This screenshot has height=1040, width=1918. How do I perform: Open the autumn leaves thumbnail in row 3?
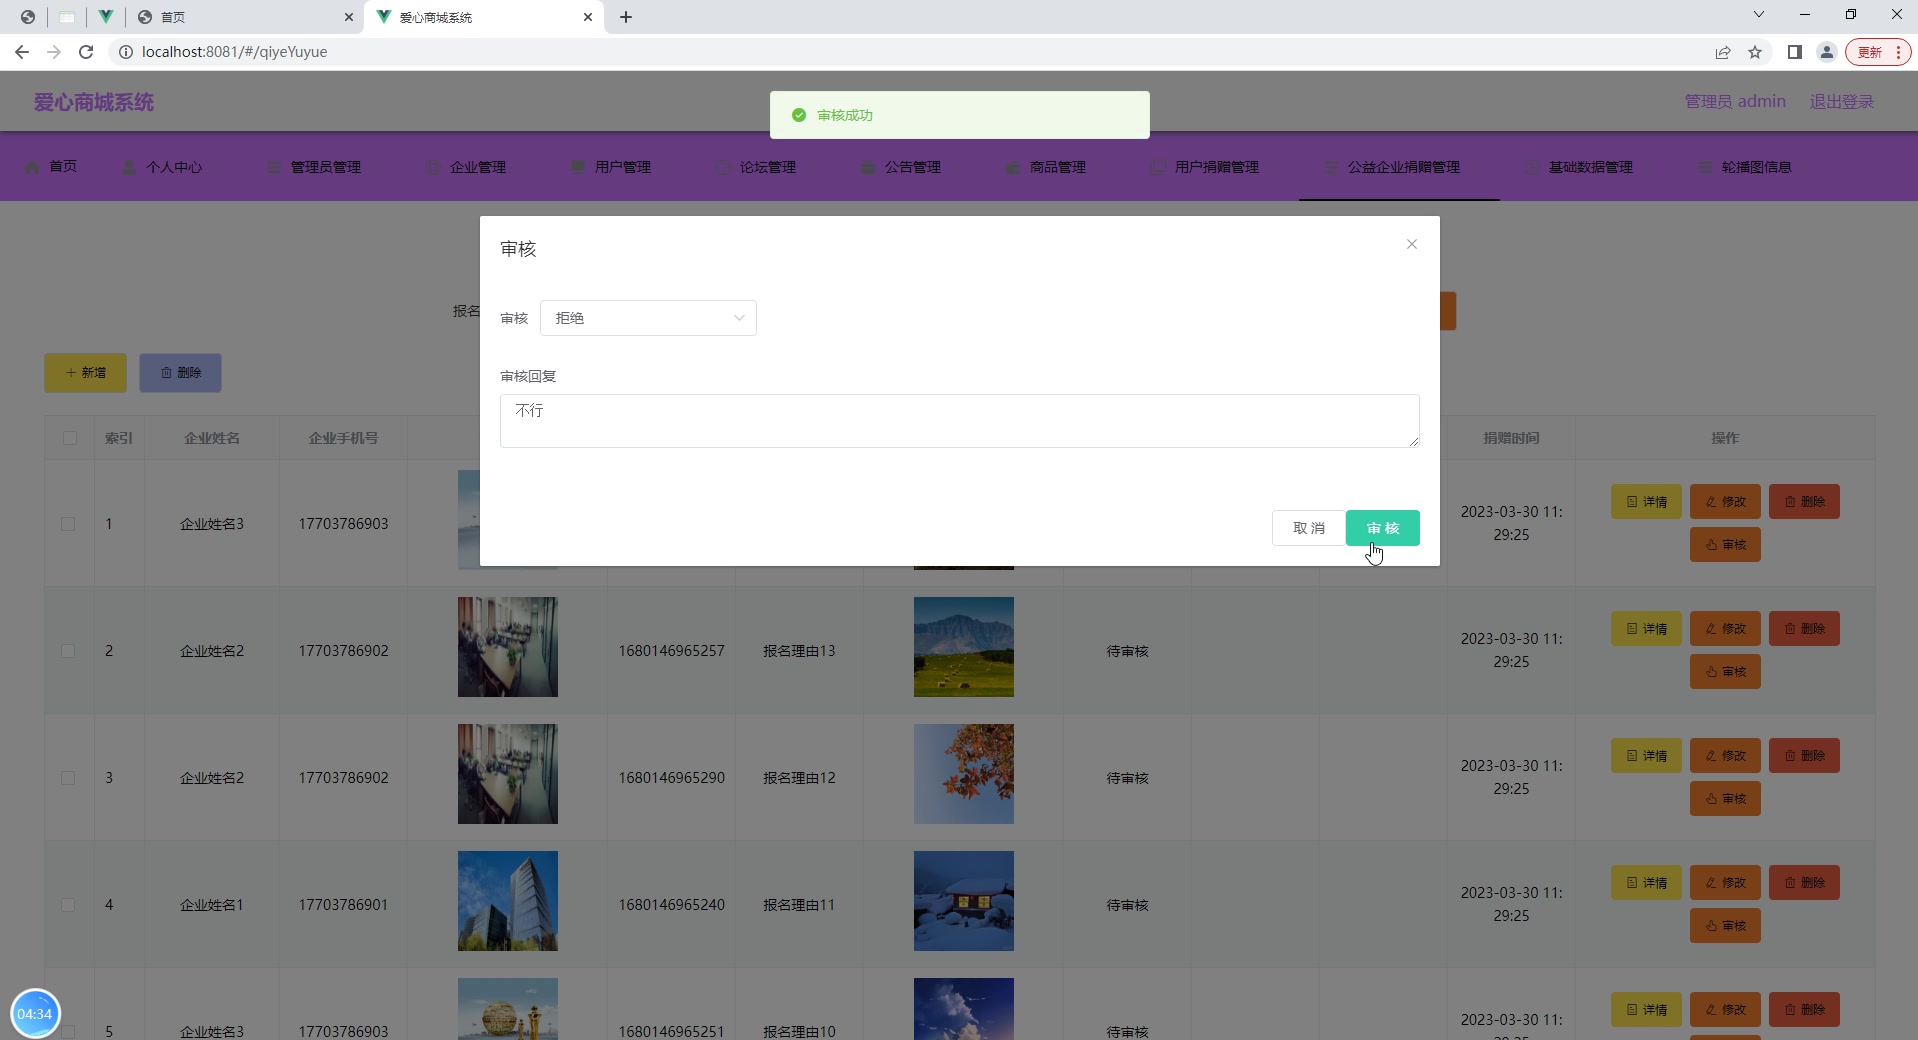click(x=964, y=774)
